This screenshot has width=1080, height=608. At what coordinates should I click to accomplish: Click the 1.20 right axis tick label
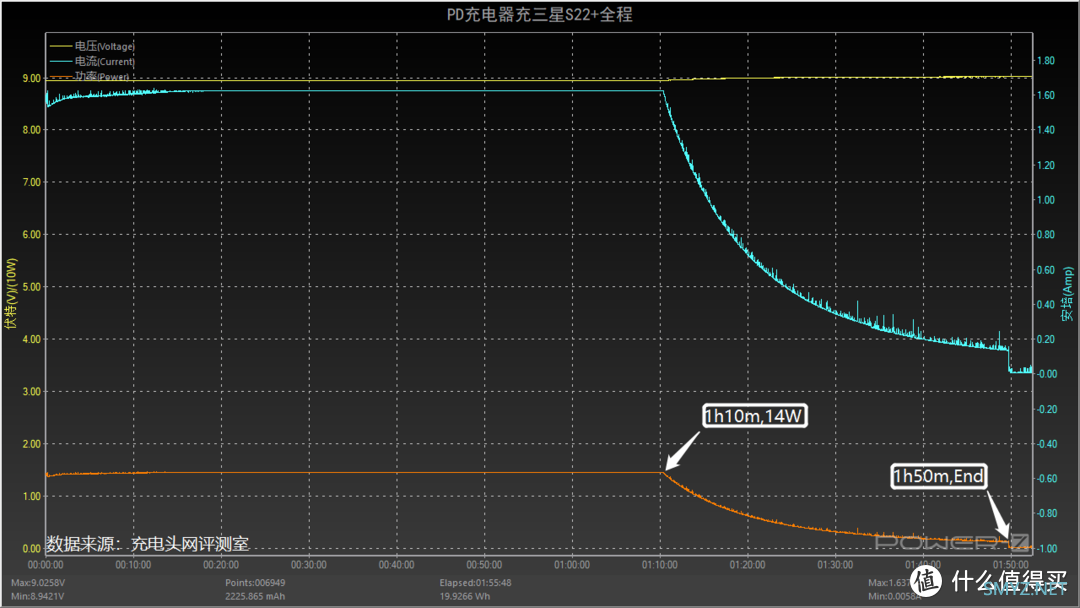1046,165
